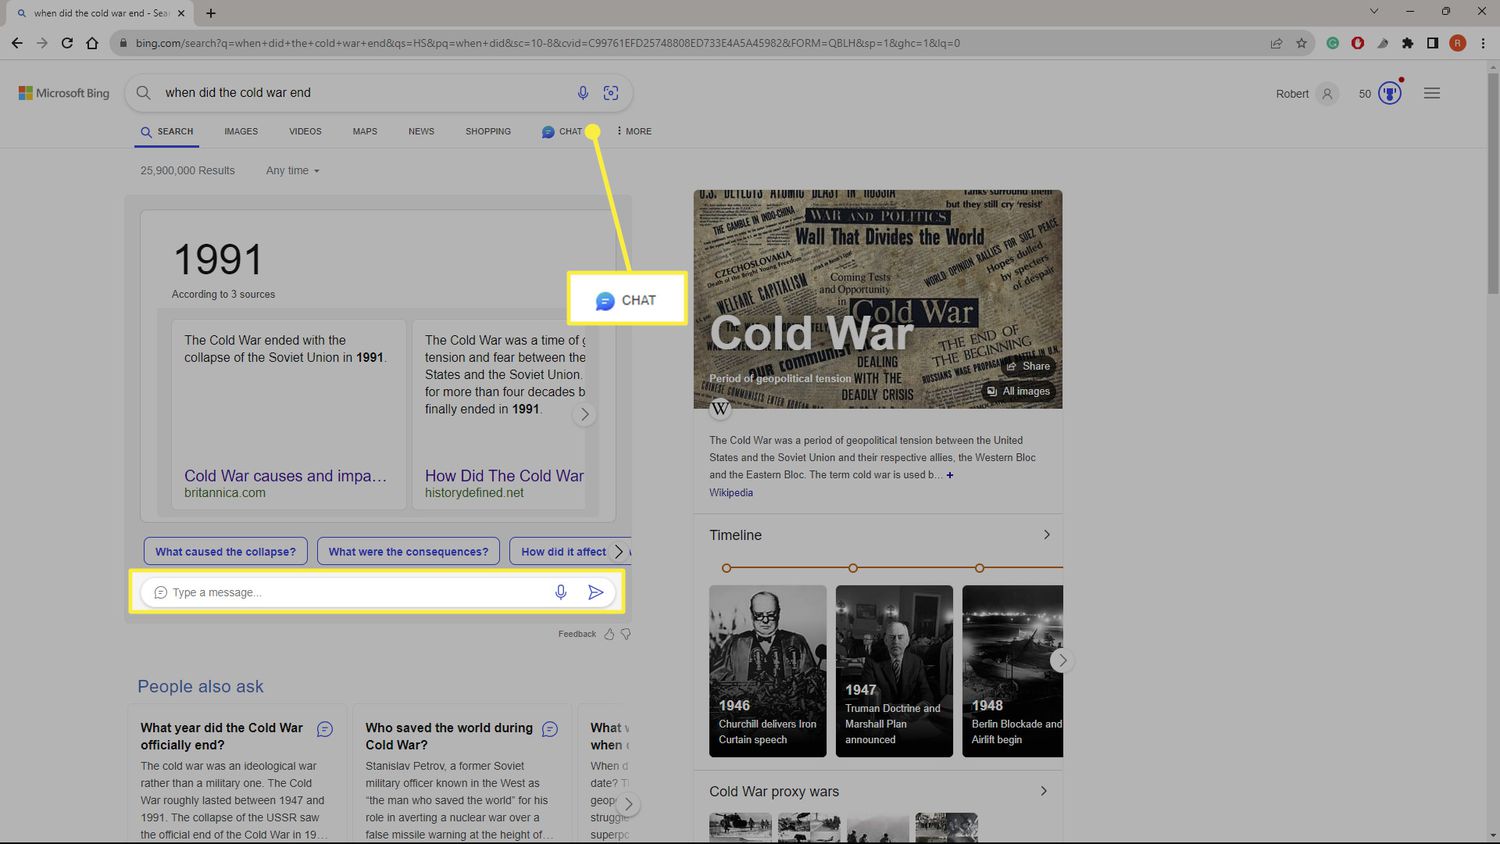Click "What caused the collapse?" suggestion
Image resolution: width=1500 pixels, height=844 pixels.
click(225, 551)
